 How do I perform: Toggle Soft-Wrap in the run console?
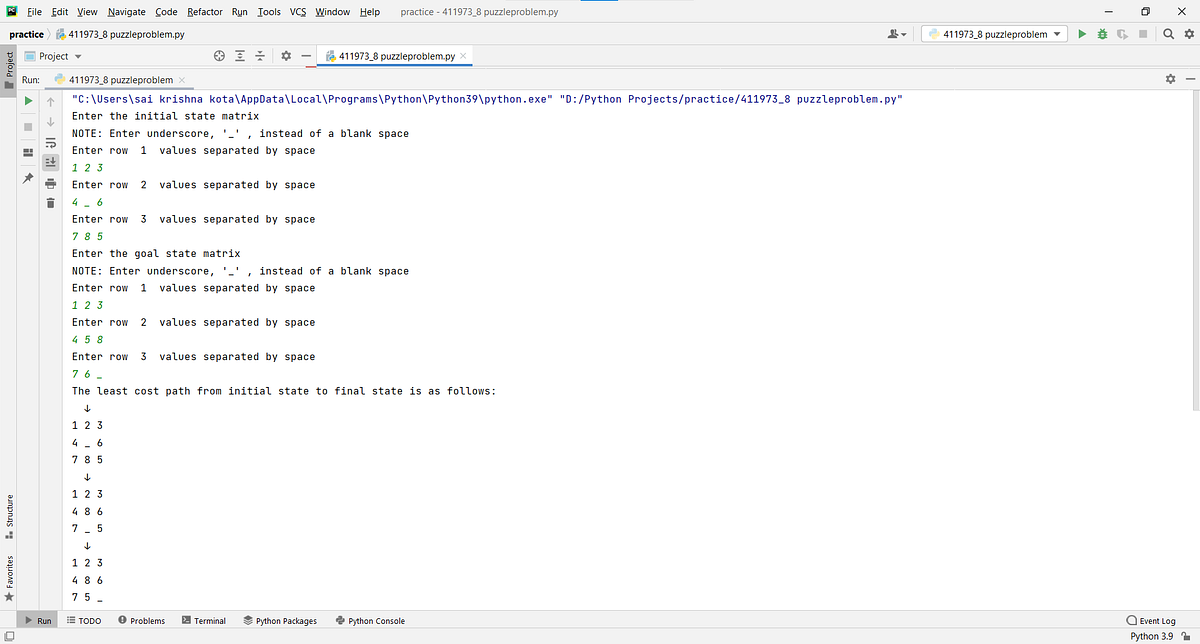click(x=51, y=143)
